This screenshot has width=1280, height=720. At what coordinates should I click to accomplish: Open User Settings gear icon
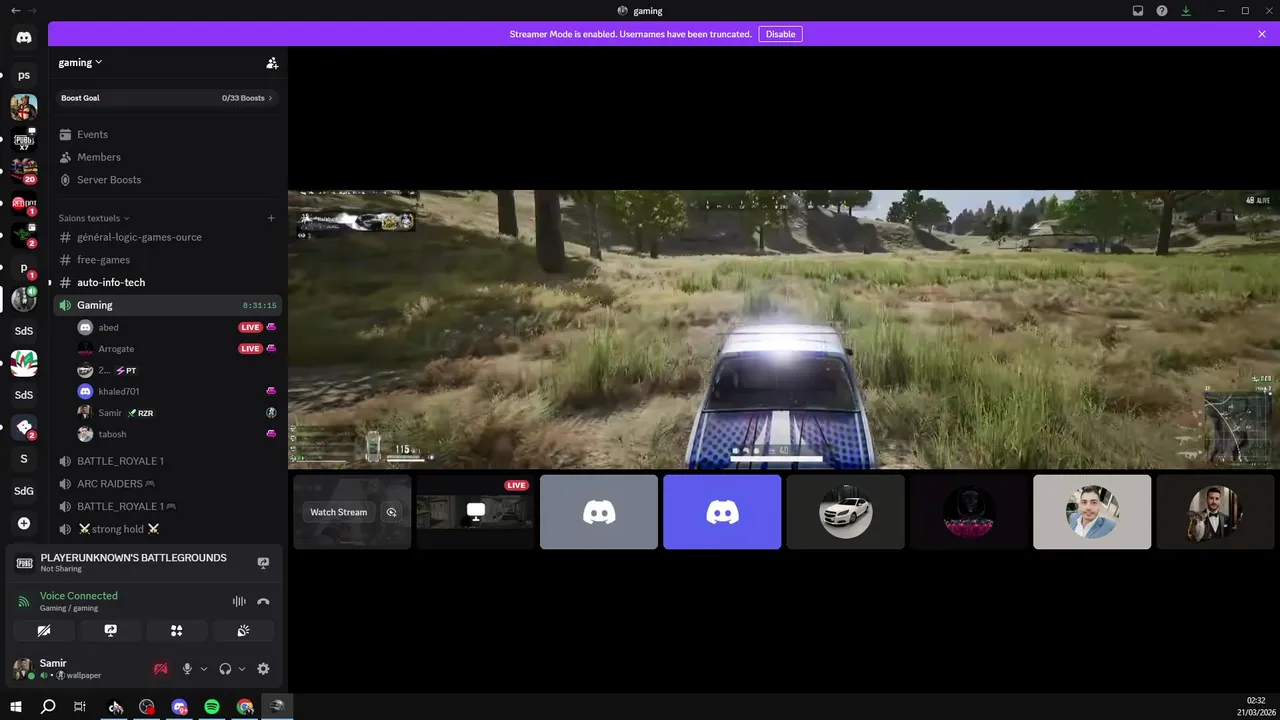click(x=263, y=669)
